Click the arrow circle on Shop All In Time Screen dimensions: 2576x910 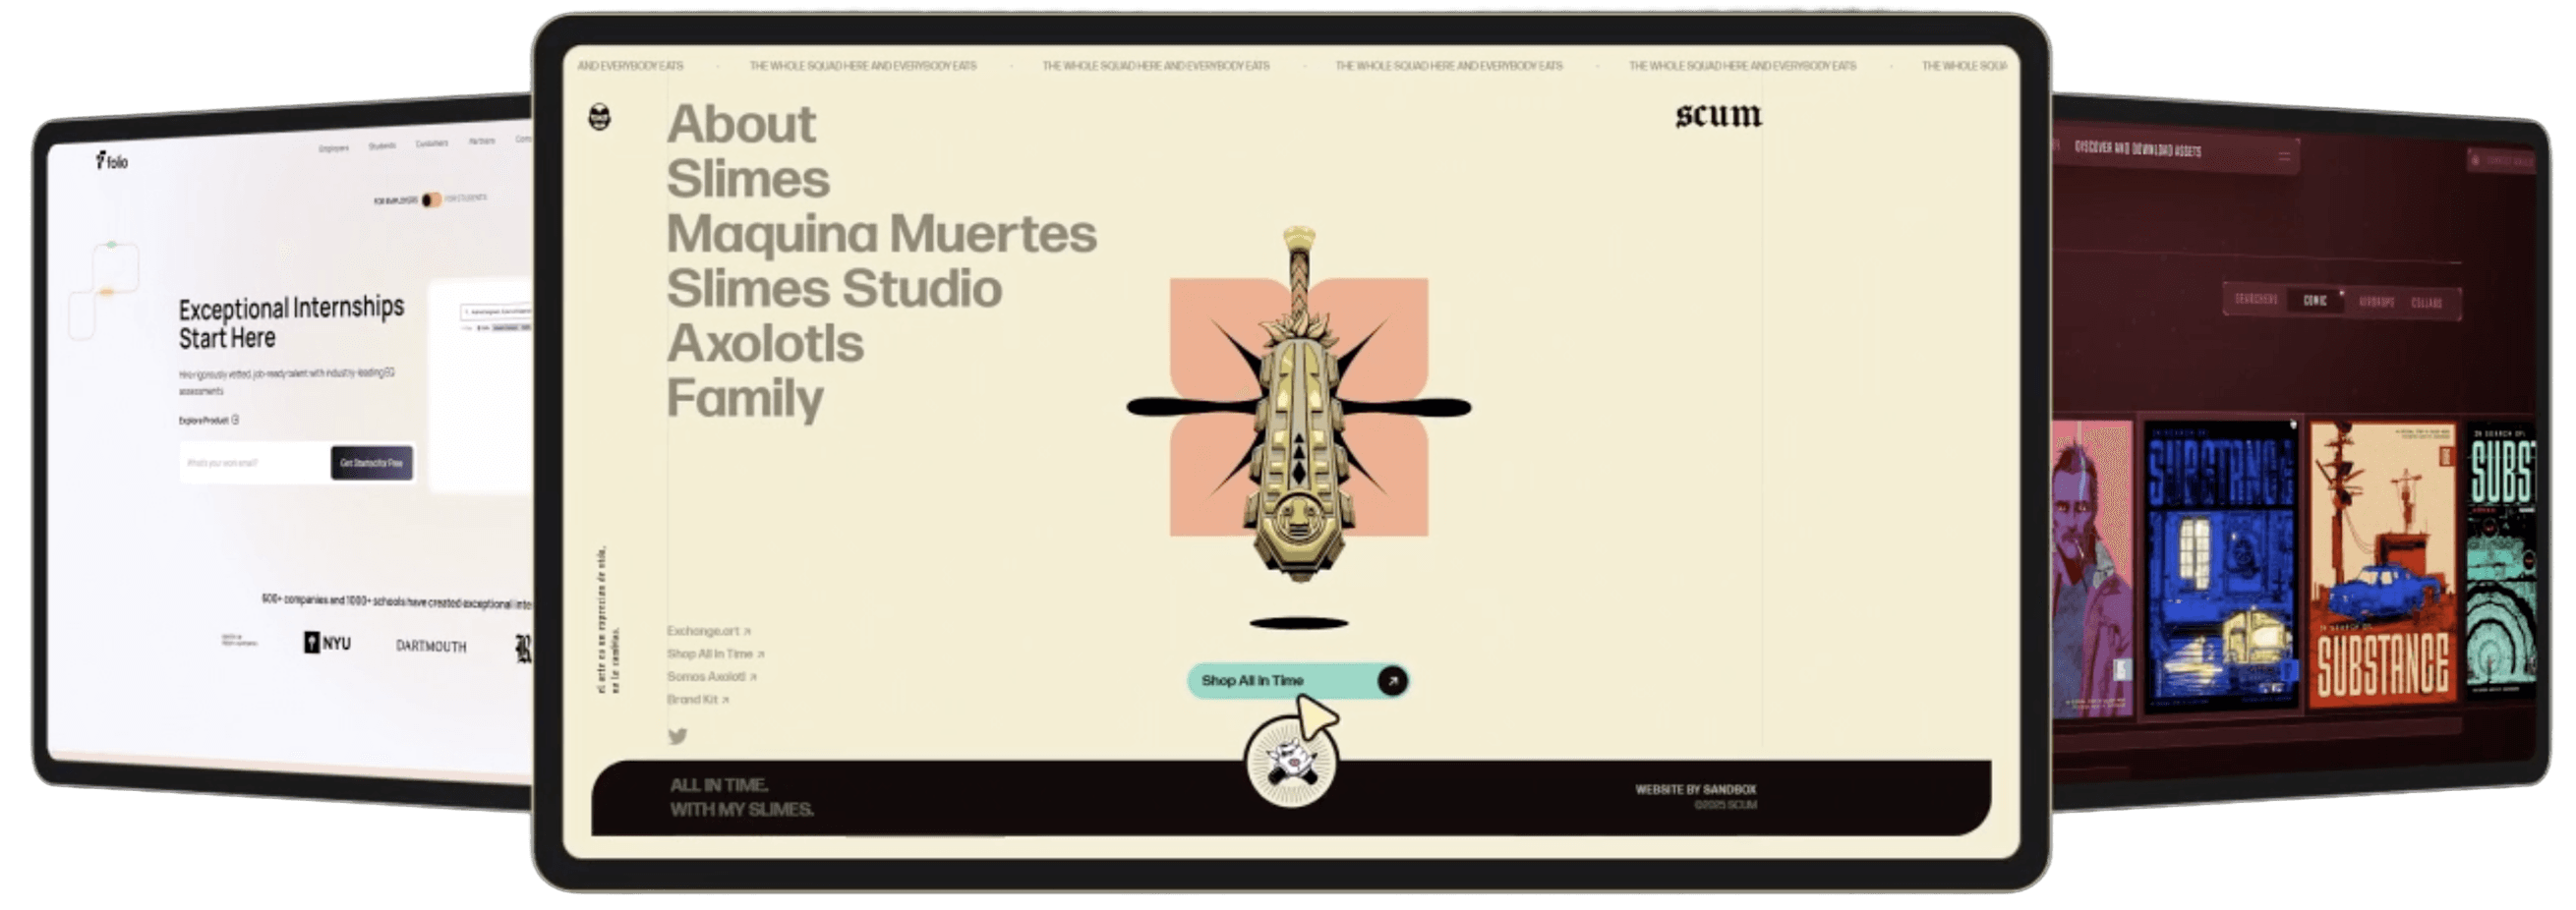1391,681
